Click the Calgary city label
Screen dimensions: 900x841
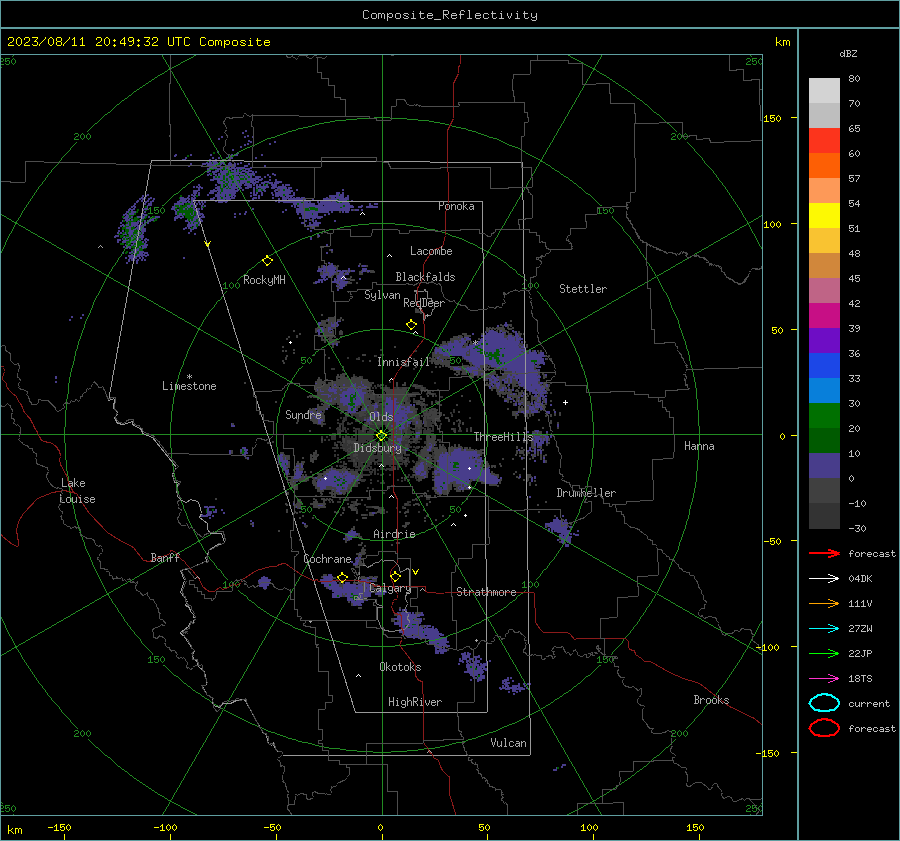390,588
